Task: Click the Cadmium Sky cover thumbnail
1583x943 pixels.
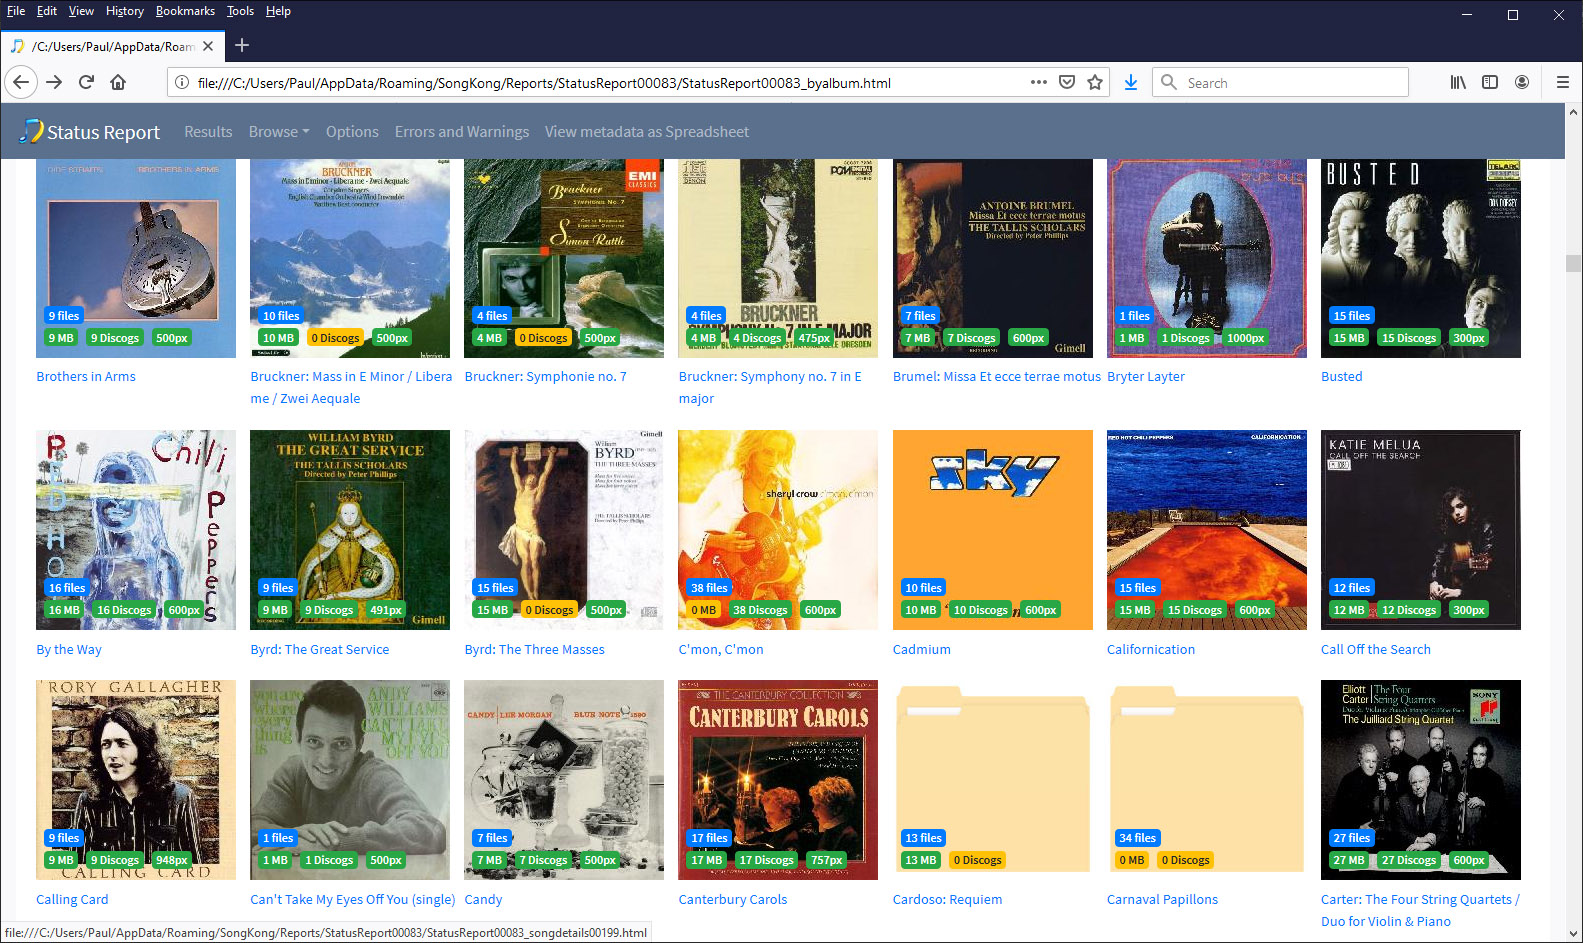Action: (x=992, y=530)
